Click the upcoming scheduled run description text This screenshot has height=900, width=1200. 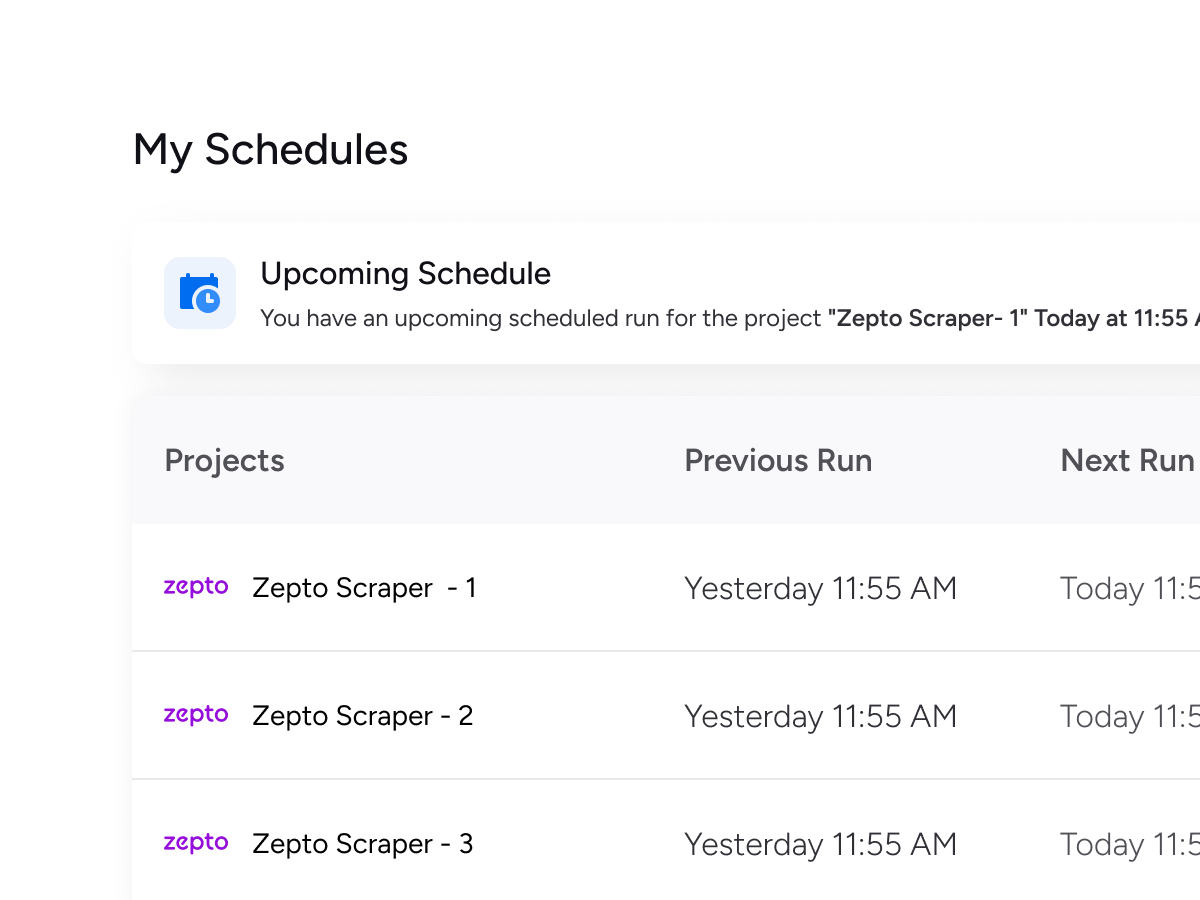[540, 319]
